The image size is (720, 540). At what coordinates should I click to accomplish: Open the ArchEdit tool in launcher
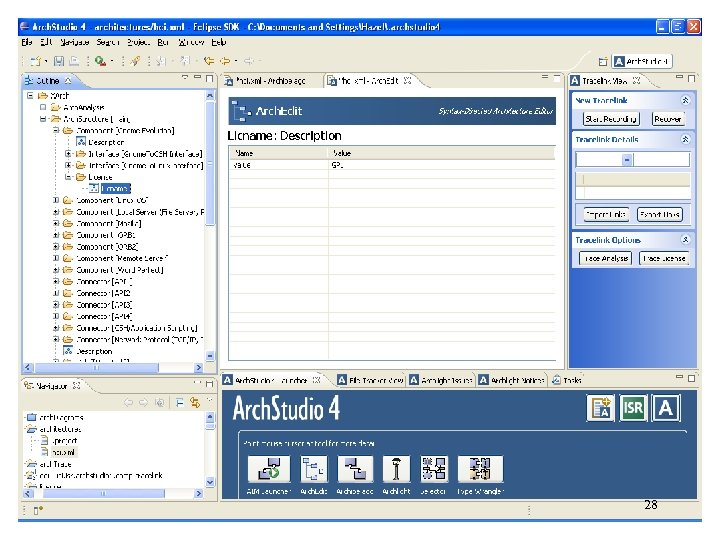(x=314, y=468)
